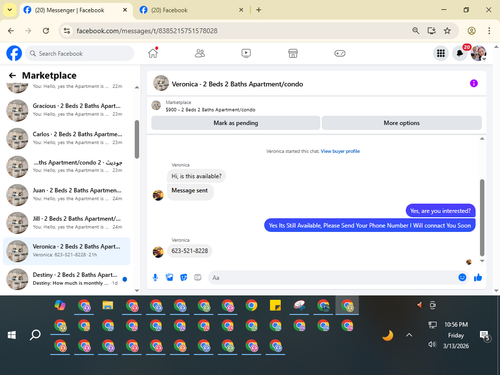Show hidden tray icons chevron
The height and width of the screenshot is (375, 500).
[x=409, y=335]
